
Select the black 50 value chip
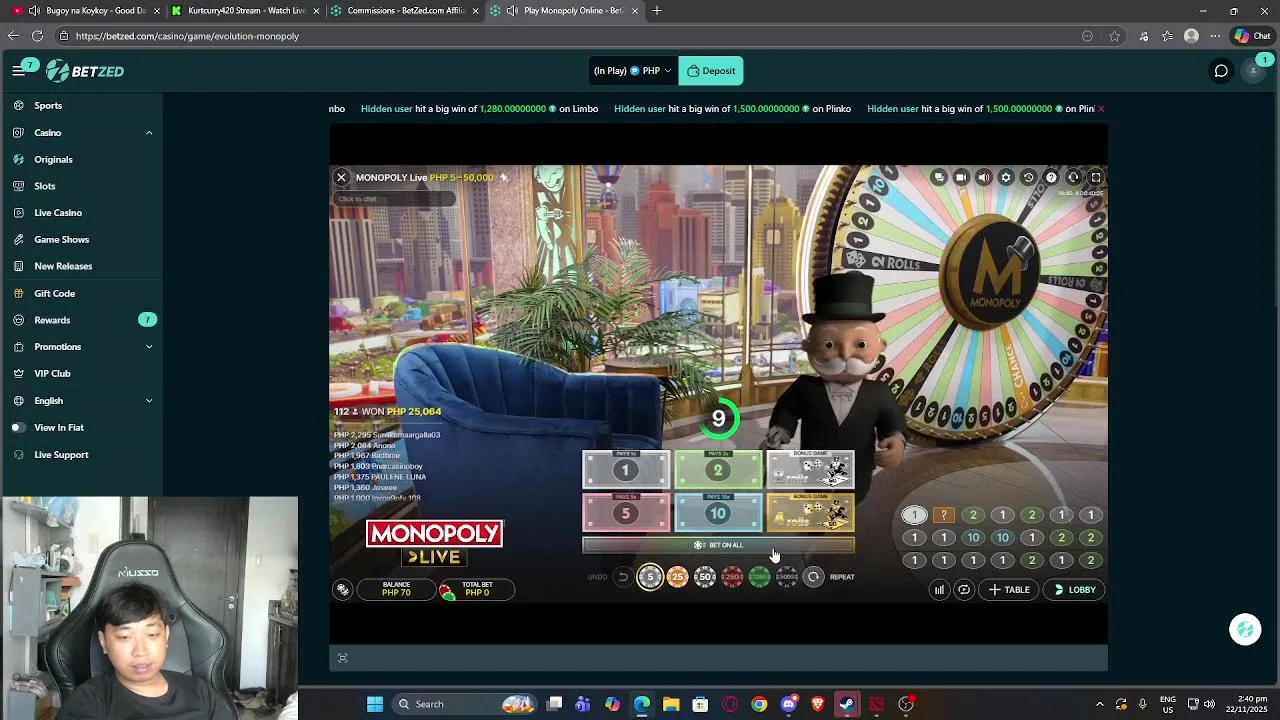tap(705, 577)
